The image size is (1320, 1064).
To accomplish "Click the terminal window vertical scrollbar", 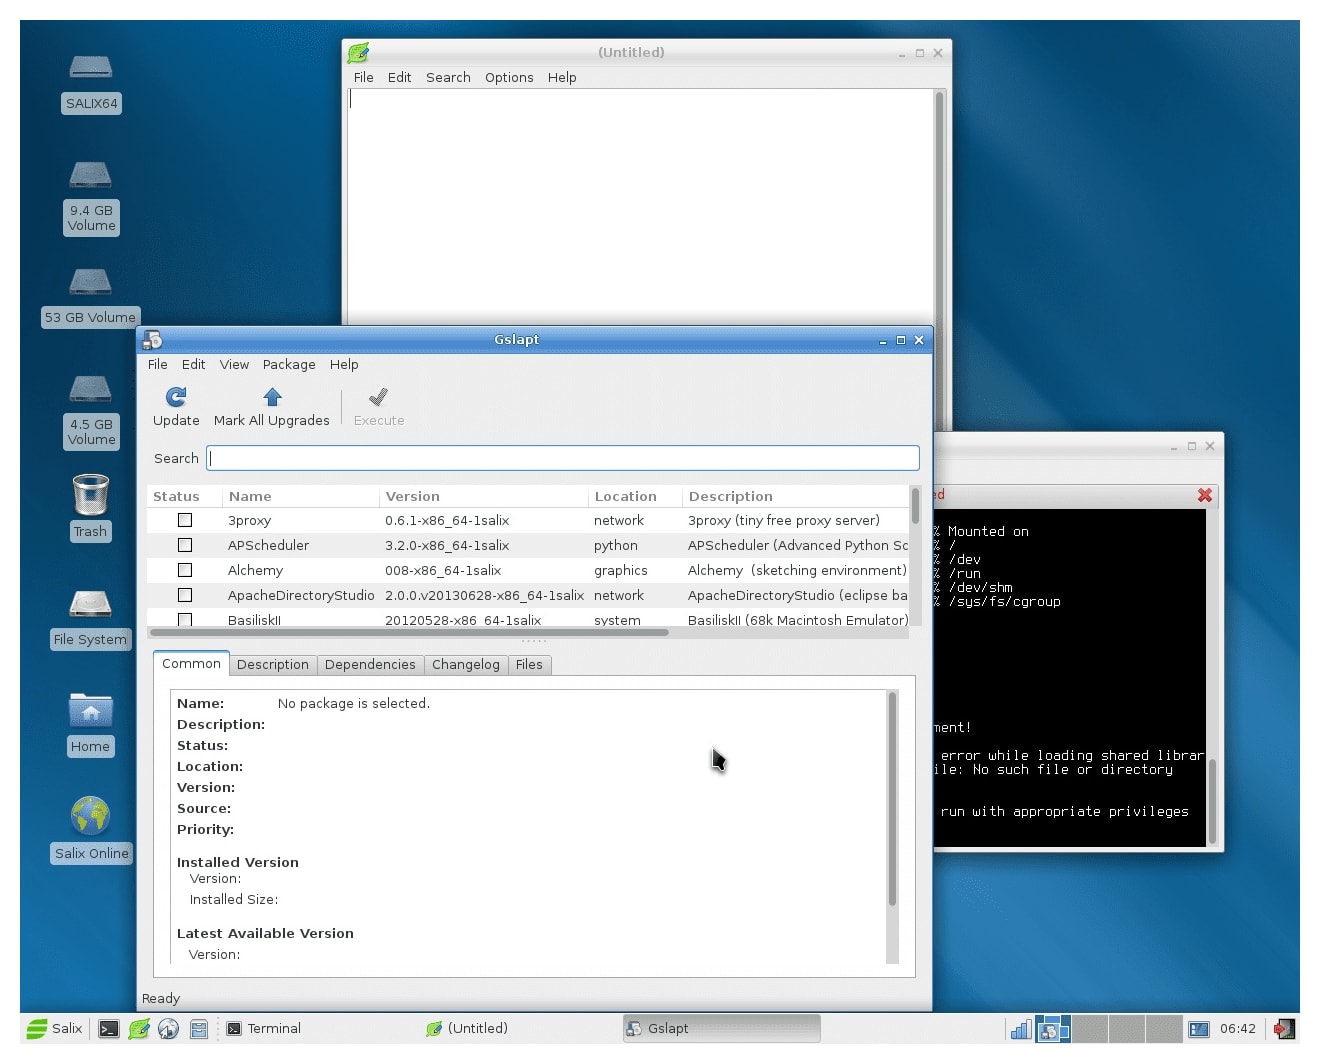I will [x=1213, y=803].
